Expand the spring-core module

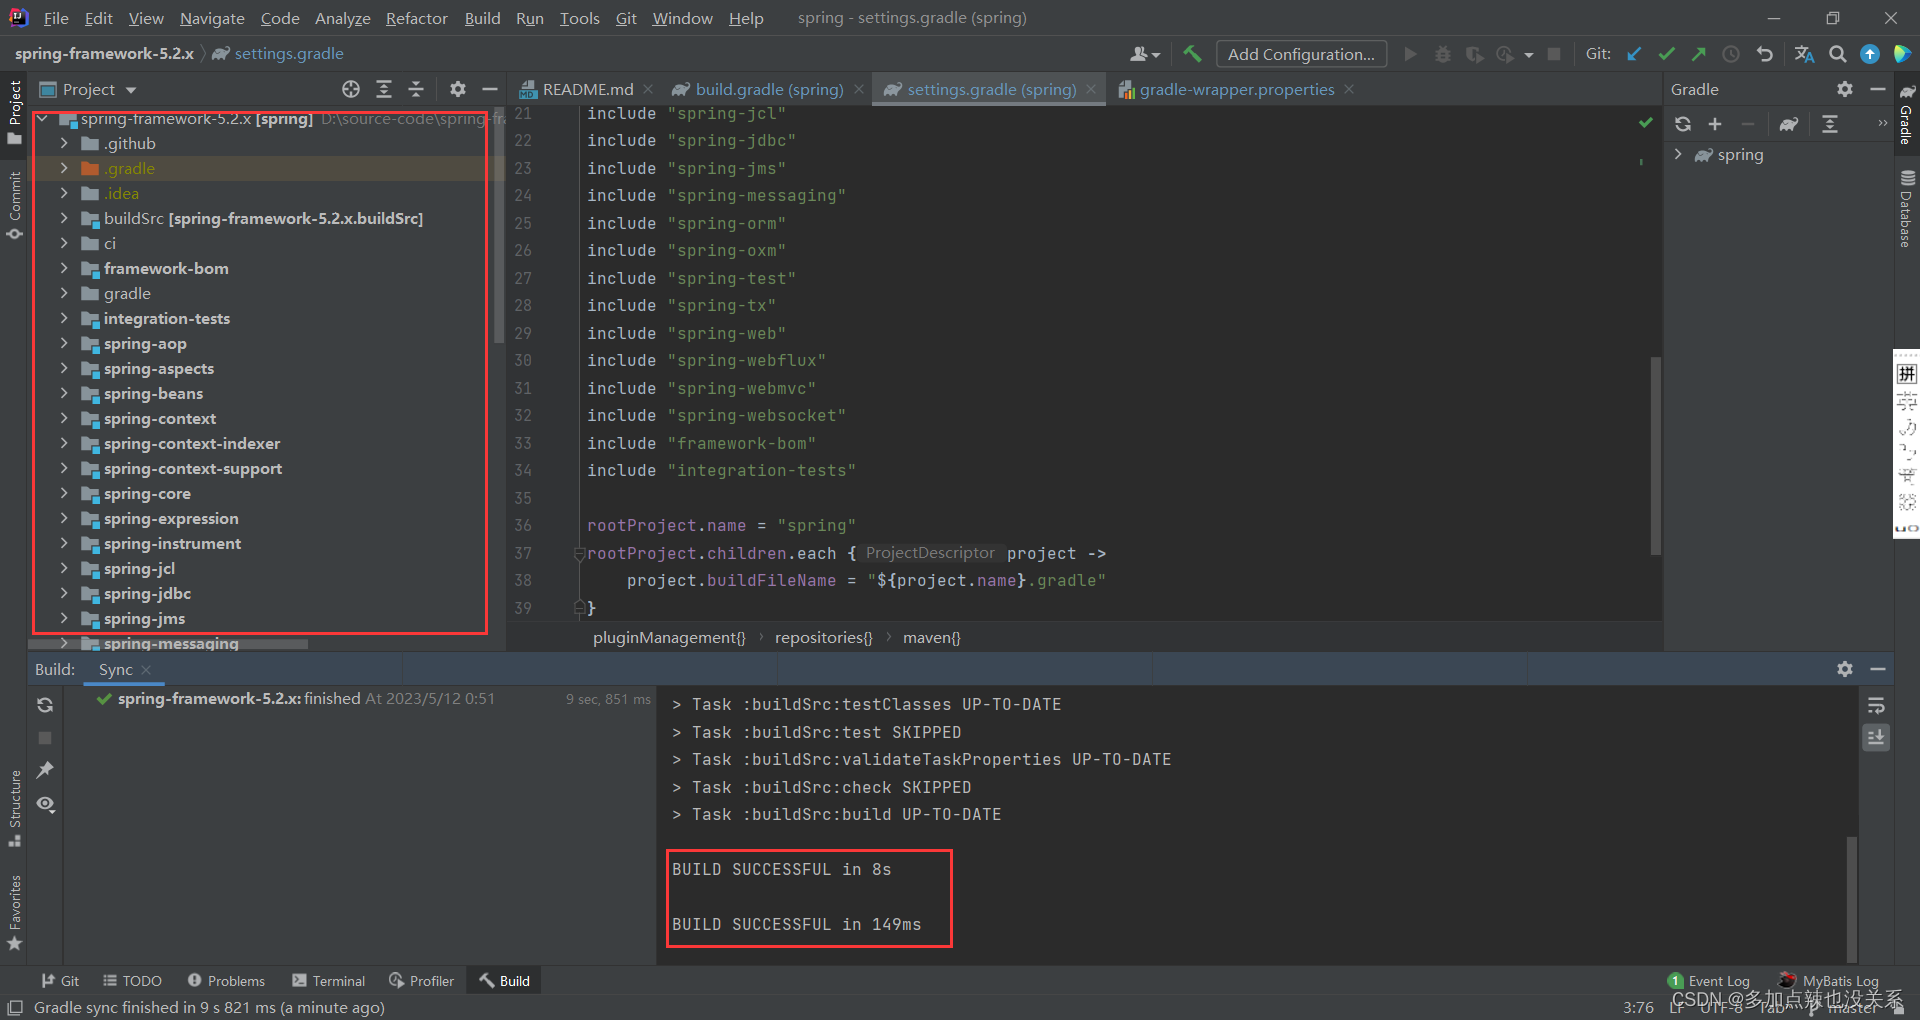pos(63,493)
